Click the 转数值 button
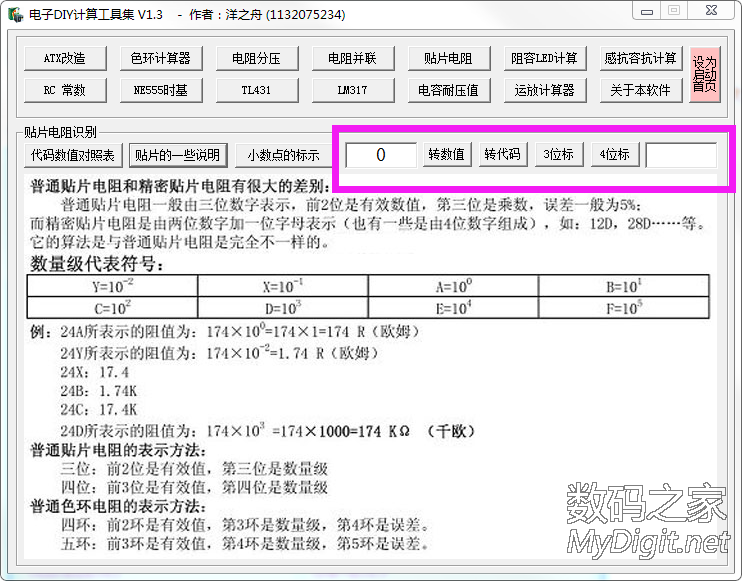Image resolution: width=742 pixels, height=581 pixels. [x=447, y=154]
